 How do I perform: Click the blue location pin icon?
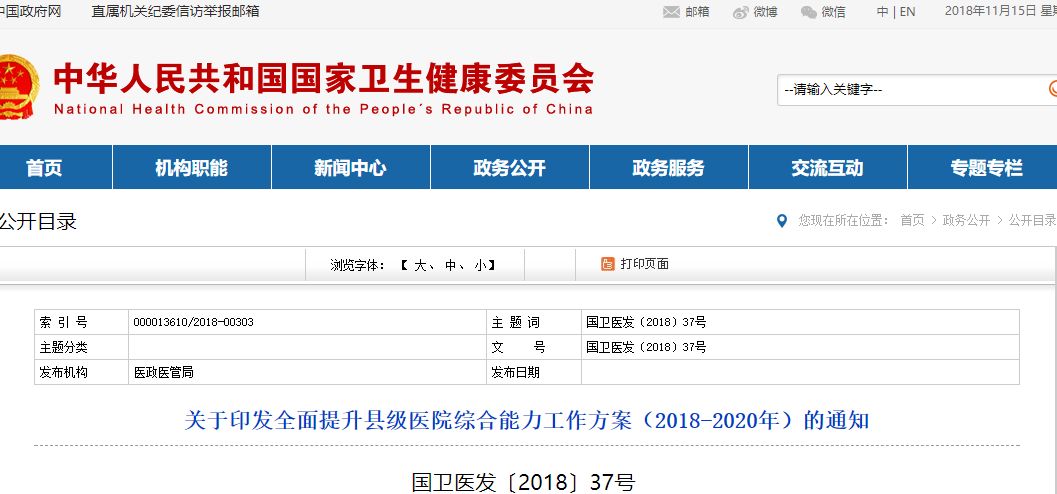click(782, 220)
